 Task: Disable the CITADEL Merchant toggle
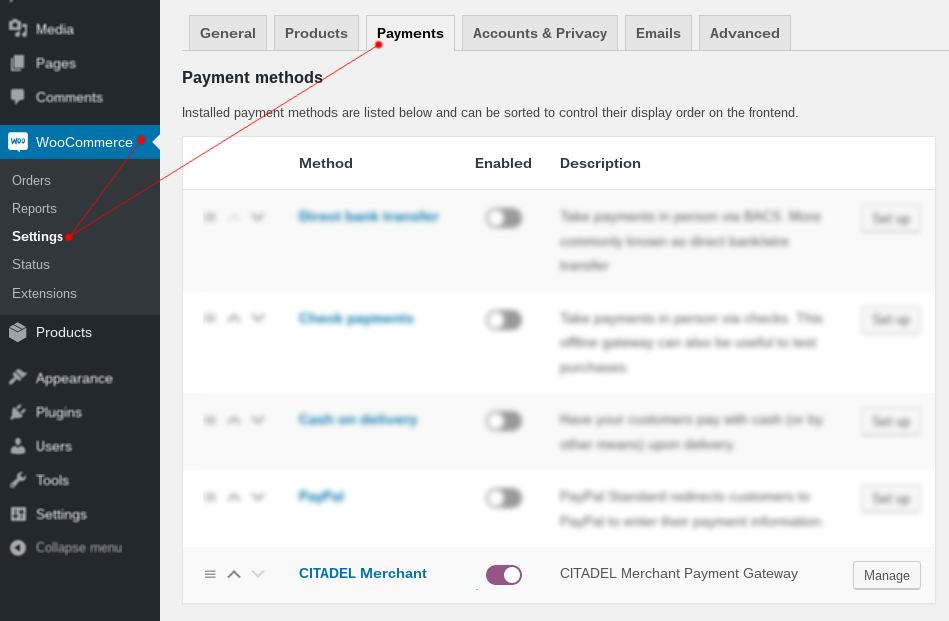click(x=504, y=575)
